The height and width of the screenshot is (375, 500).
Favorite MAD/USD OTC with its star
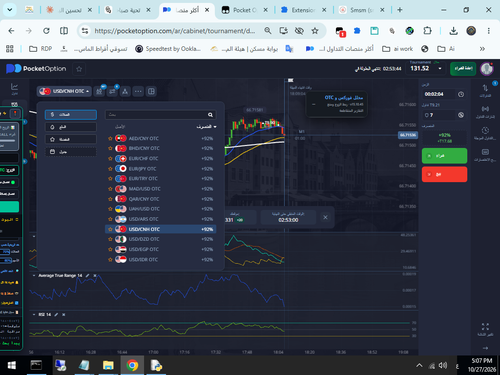click(x=110, y=189)
